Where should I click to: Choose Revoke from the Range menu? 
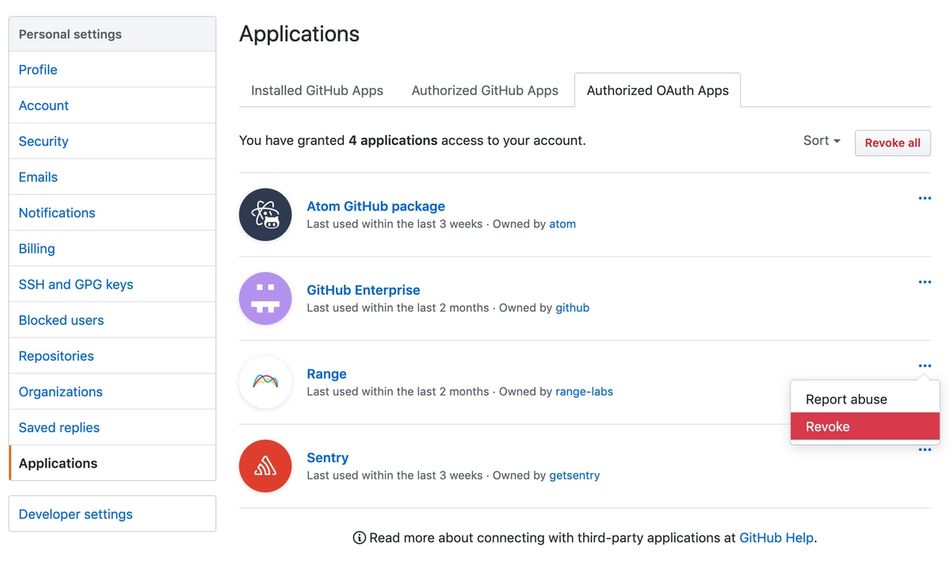coord(865,427)
